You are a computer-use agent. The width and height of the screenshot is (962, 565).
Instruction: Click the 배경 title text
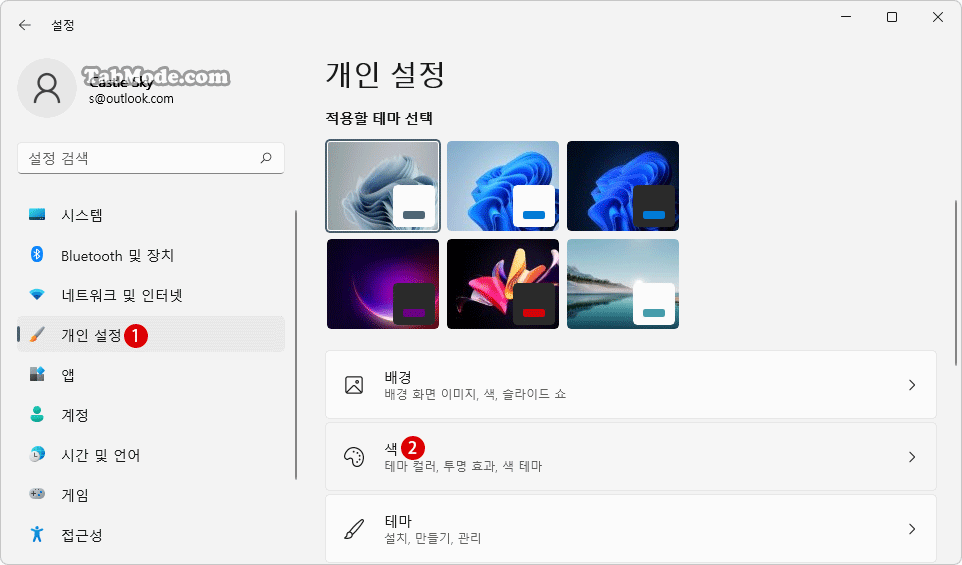[398, 377]
